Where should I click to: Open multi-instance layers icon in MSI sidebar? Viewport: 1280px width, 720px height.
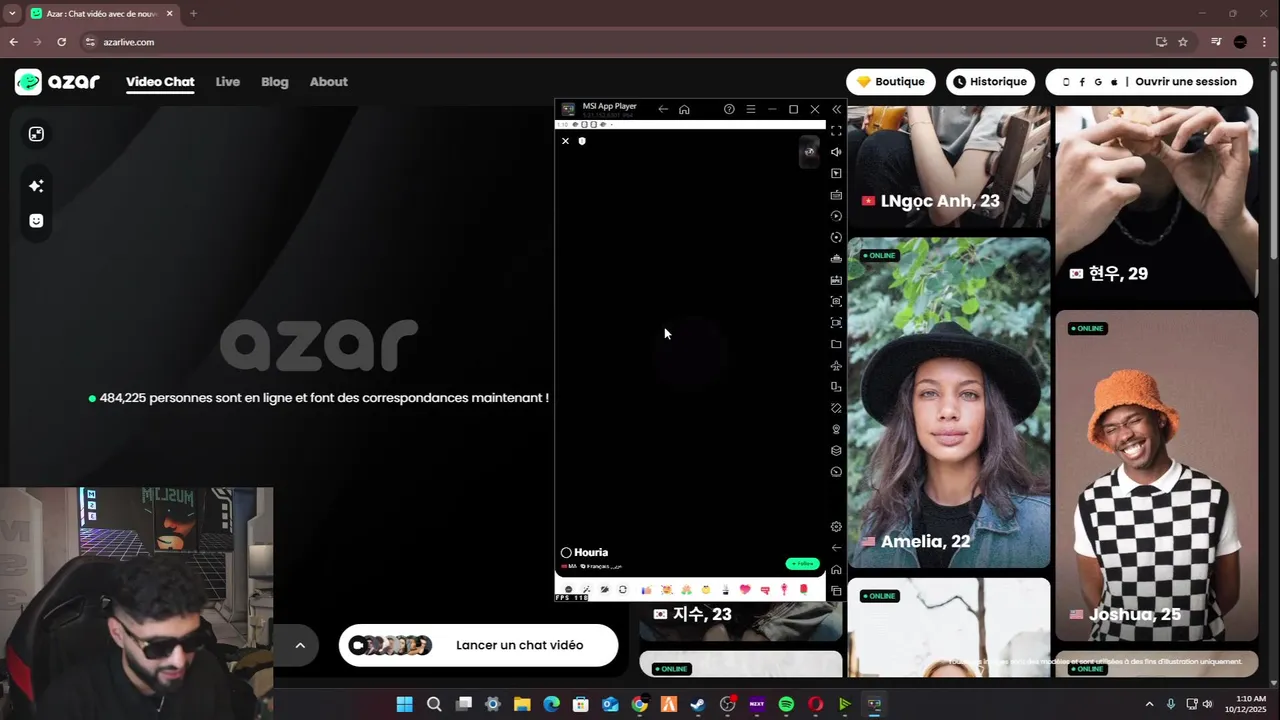tap(837, 451)
